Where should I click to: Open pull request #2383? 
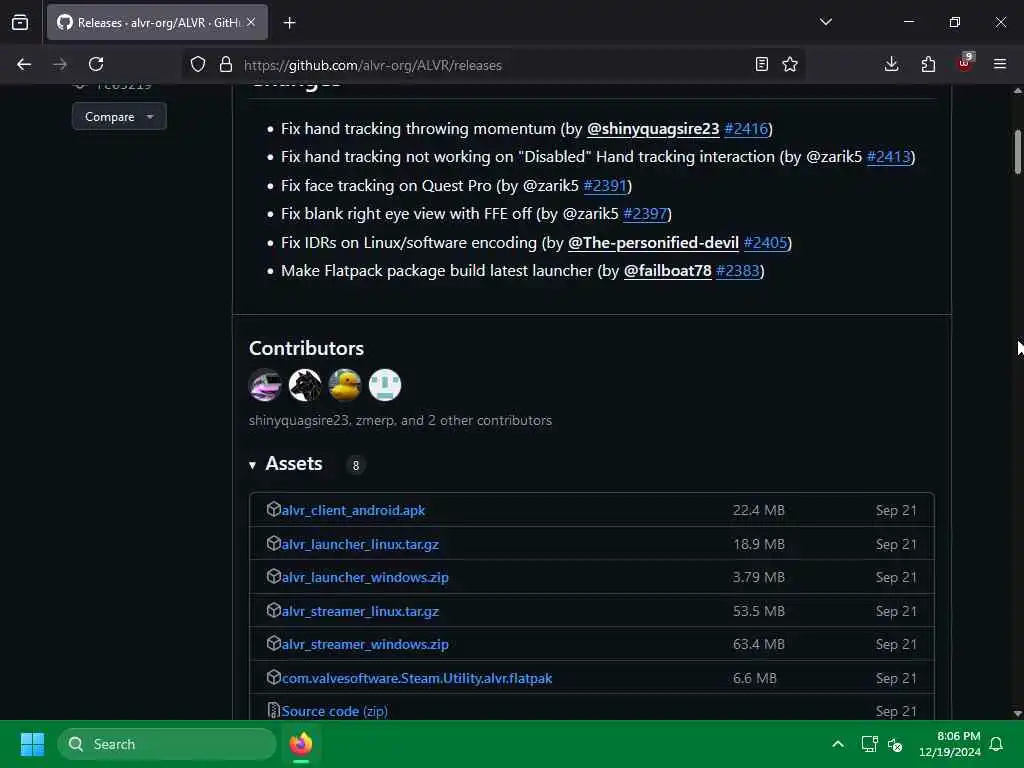pyautogui.click(x=738, y=270)
